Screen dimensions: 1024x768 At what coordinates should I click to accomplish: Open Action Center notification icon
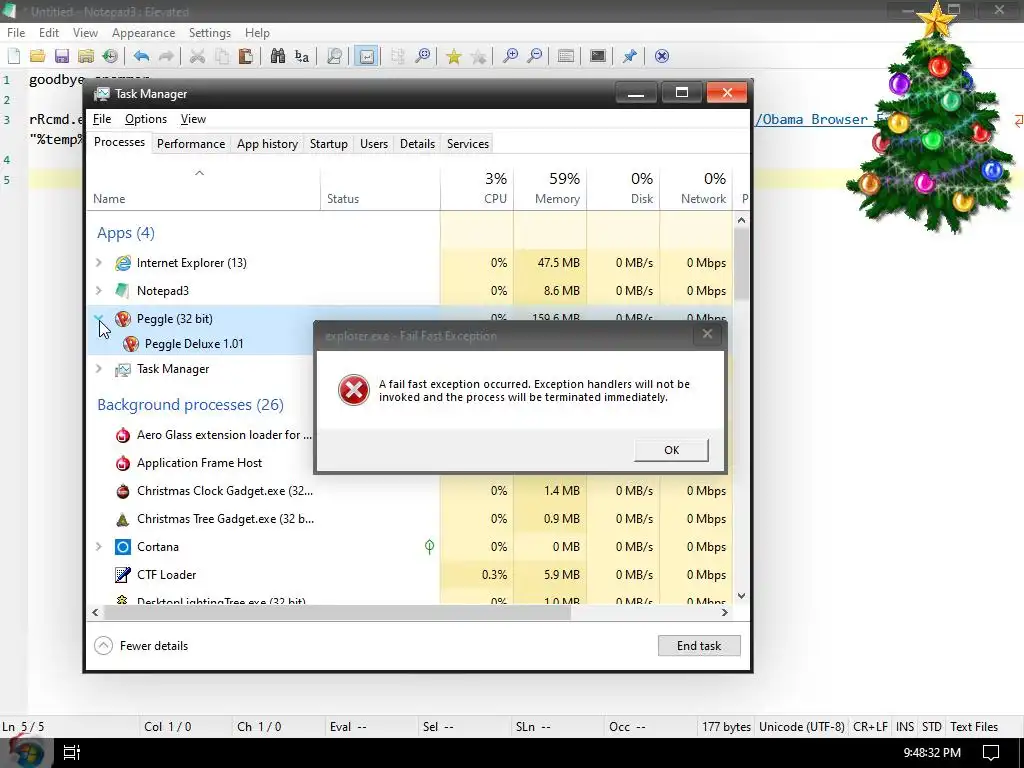[x=991, y=753]
